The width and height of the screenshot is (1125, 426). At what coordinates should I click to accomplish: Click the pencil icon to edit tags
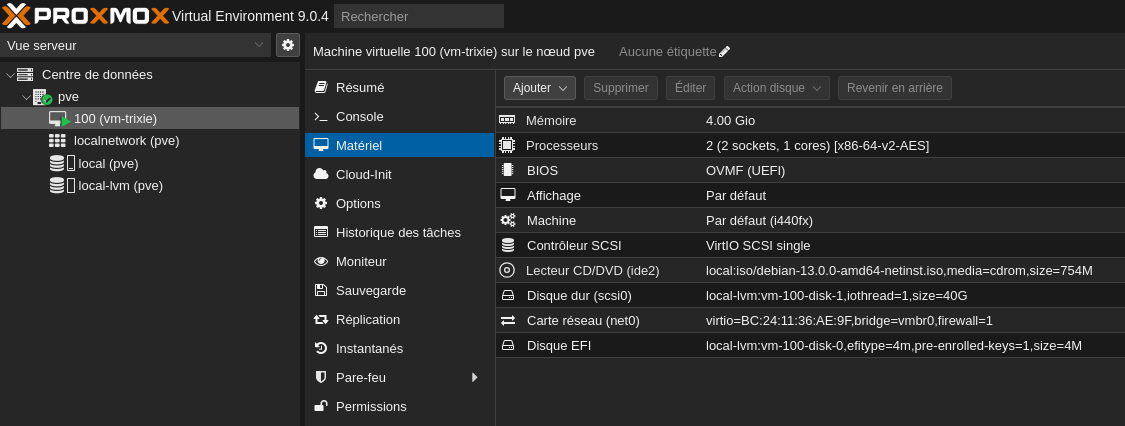[x=725, y=52]
